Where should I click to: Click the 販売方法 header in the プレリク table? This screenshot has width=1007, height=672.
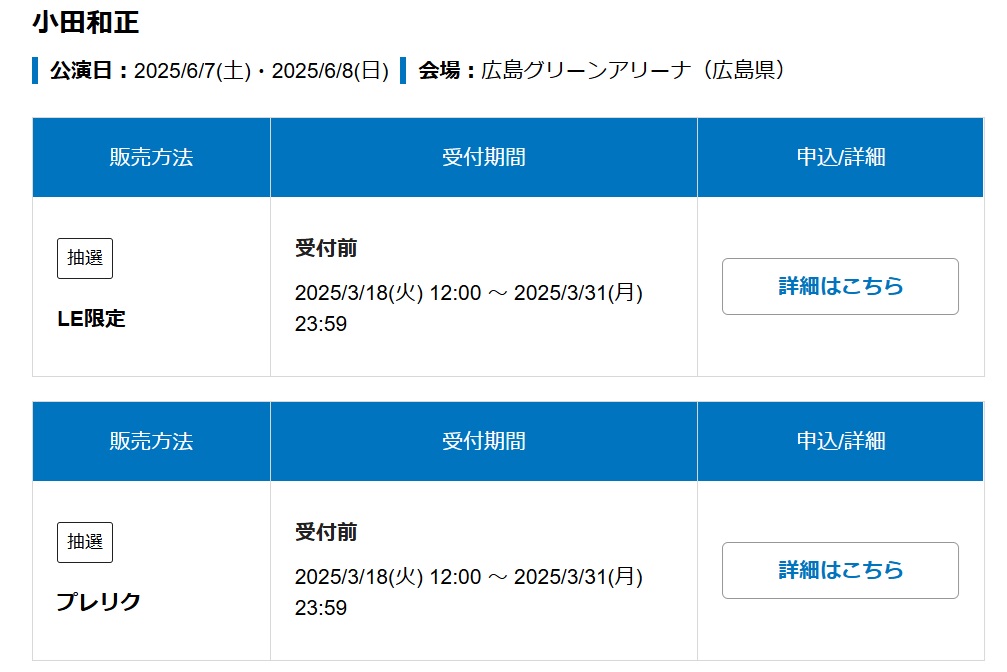pyautogui.click(x=152, y=441)
